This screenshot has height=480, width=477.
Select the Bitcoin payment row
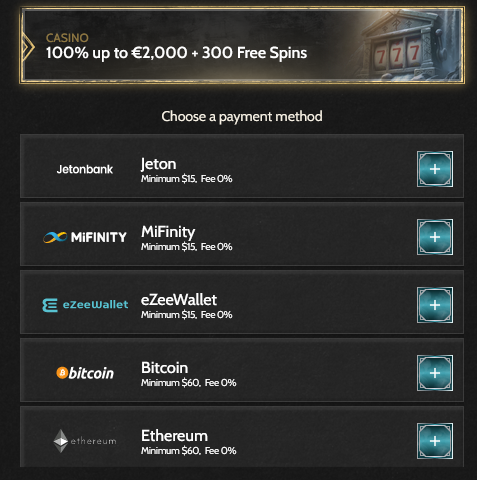tap(242, 370)
